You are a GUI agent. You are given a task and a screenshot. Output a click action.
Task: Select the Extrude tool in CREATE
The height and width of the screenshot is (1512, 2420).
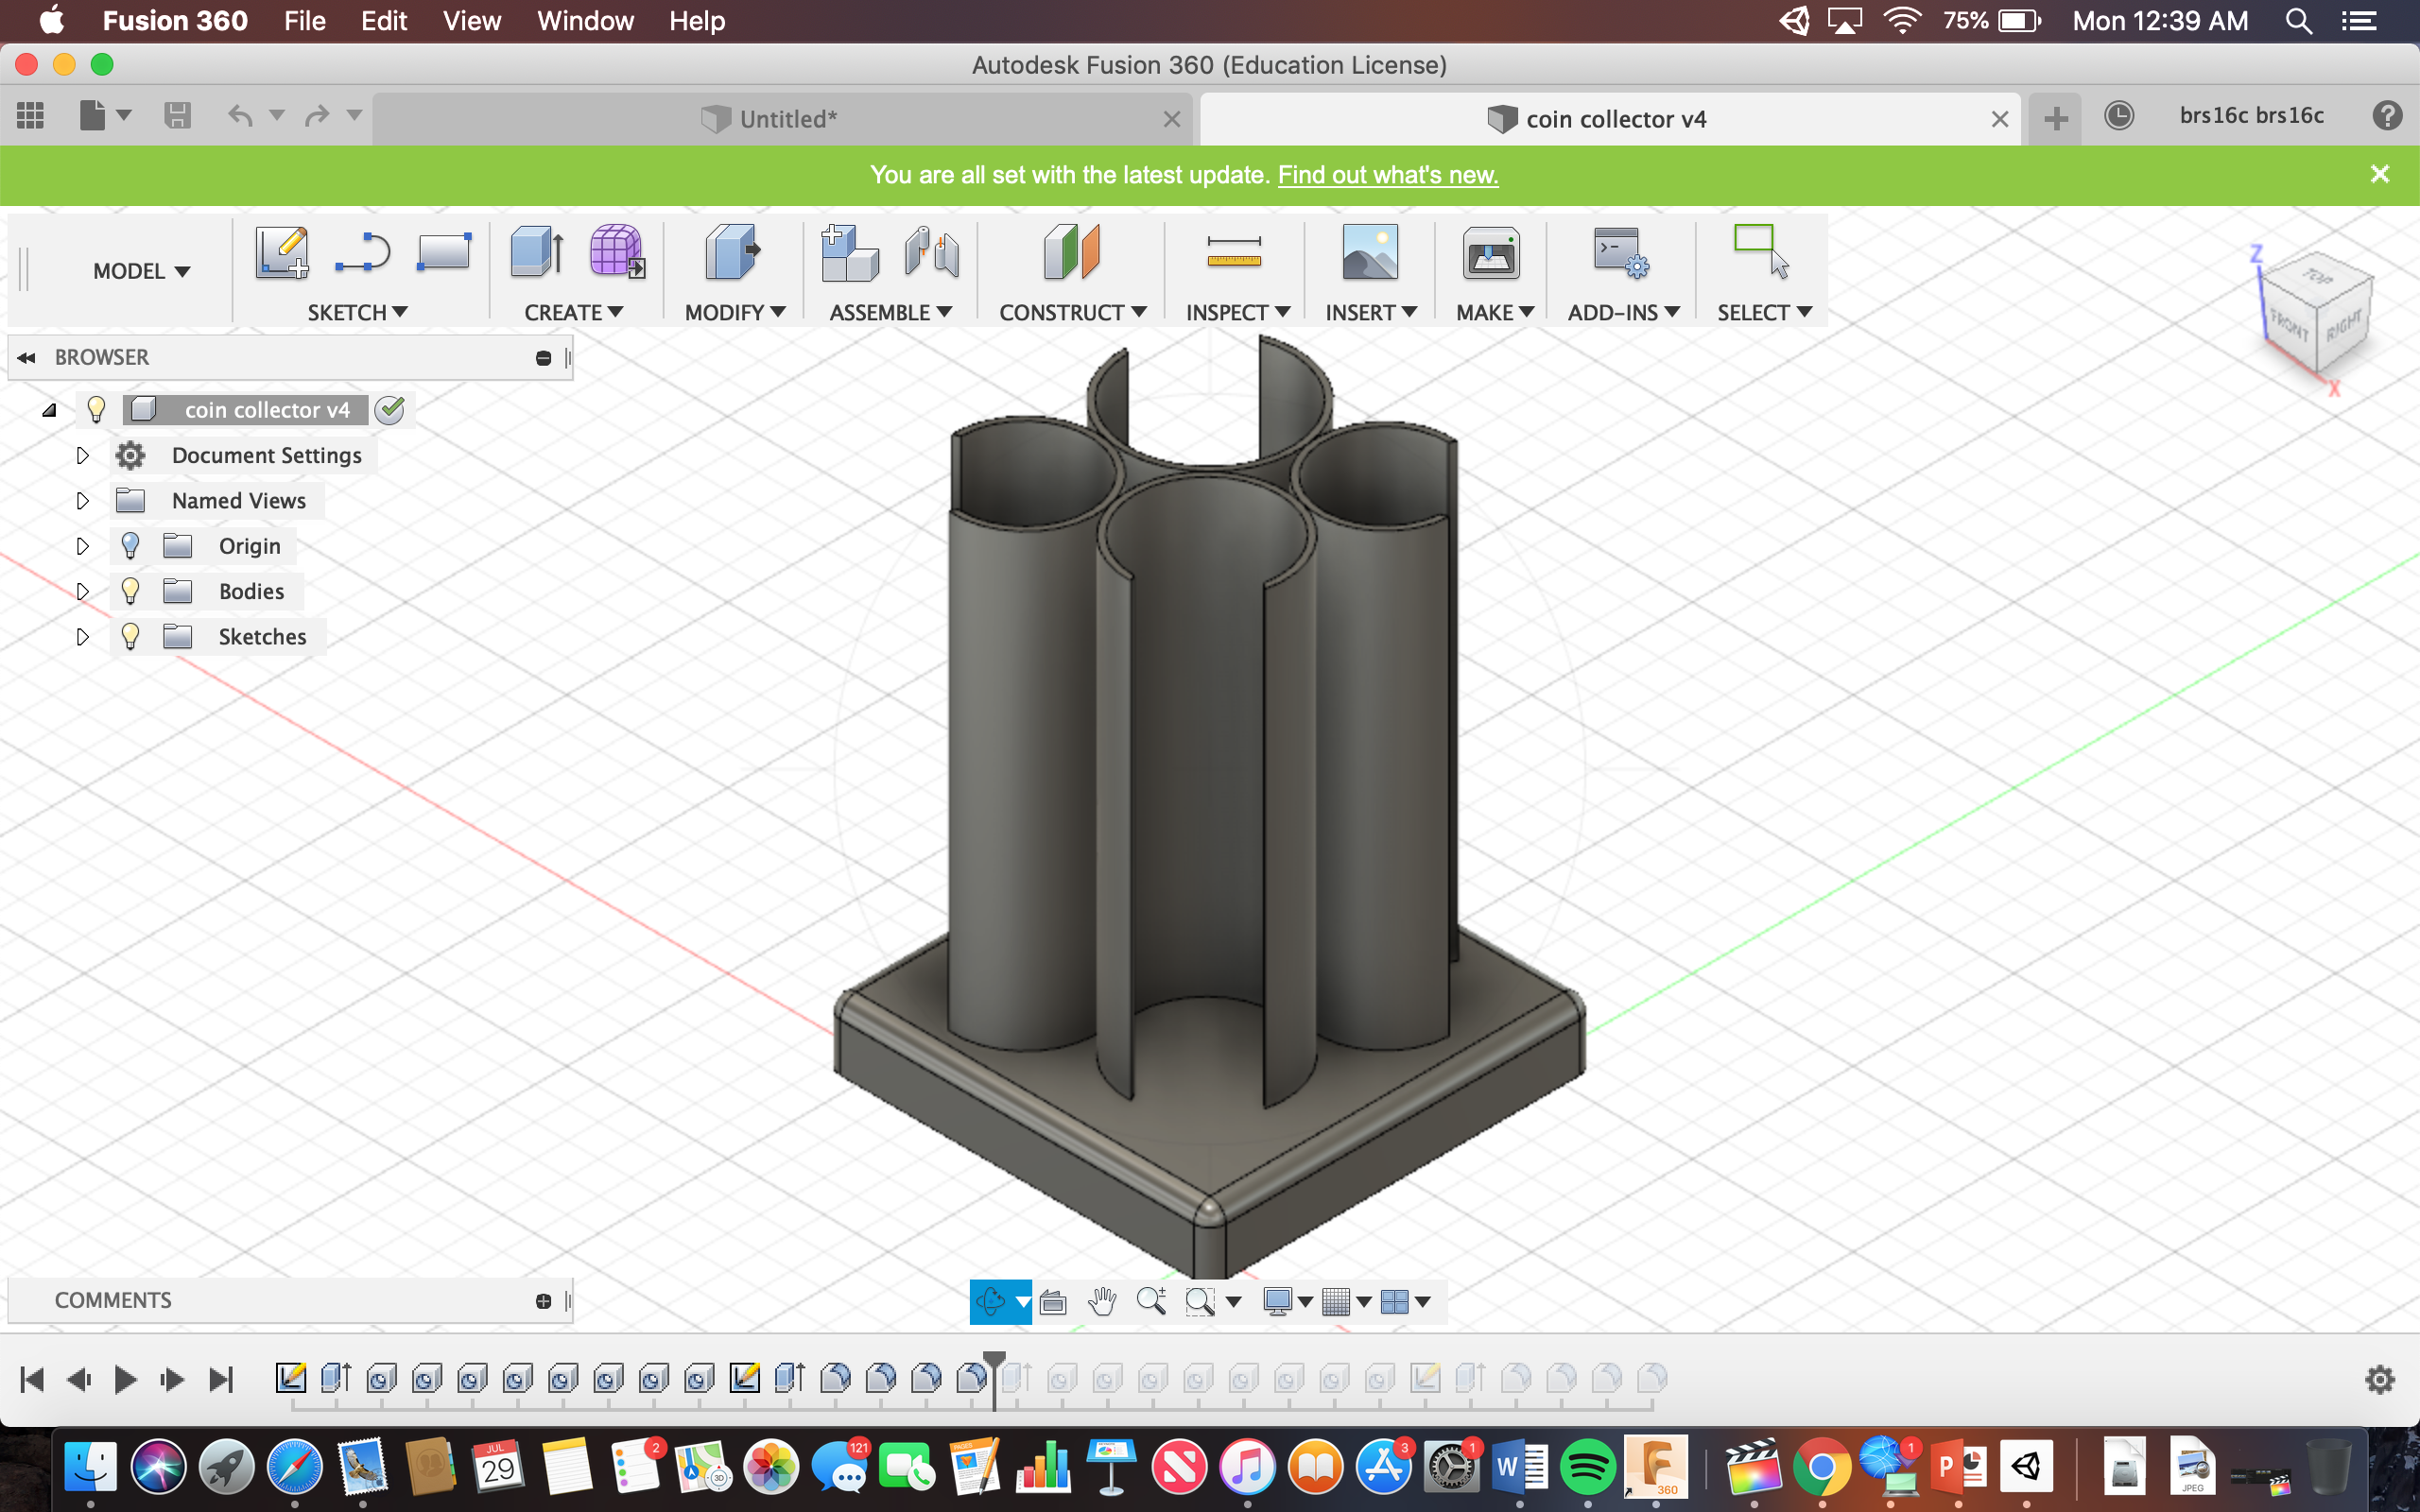click(x=536, y=252)
